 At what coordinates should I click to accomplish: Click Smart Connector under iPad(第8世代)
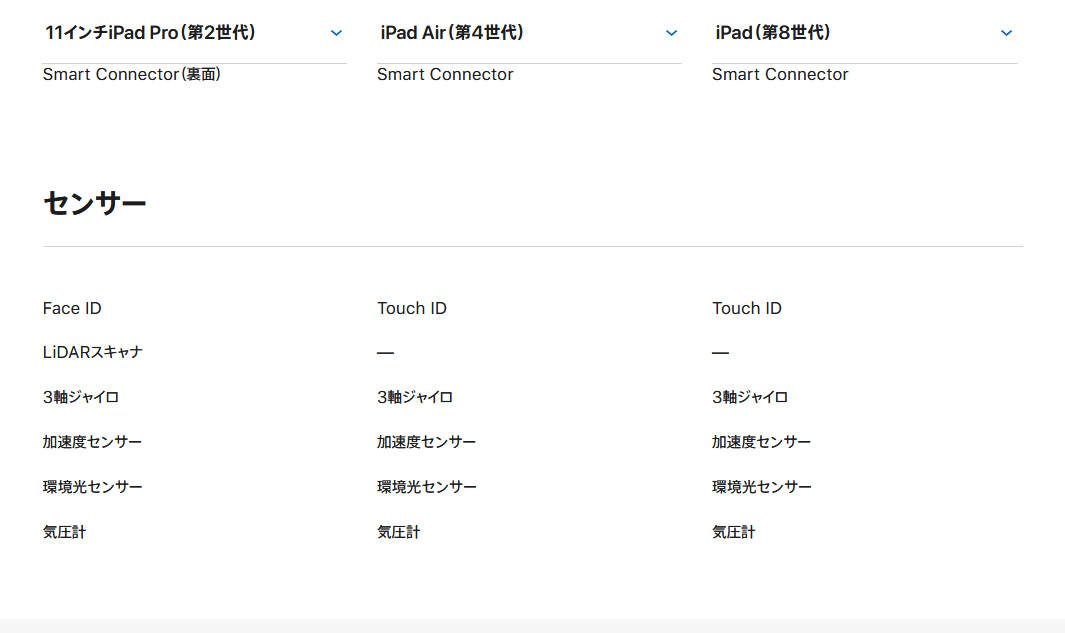(x=780, y=75)
